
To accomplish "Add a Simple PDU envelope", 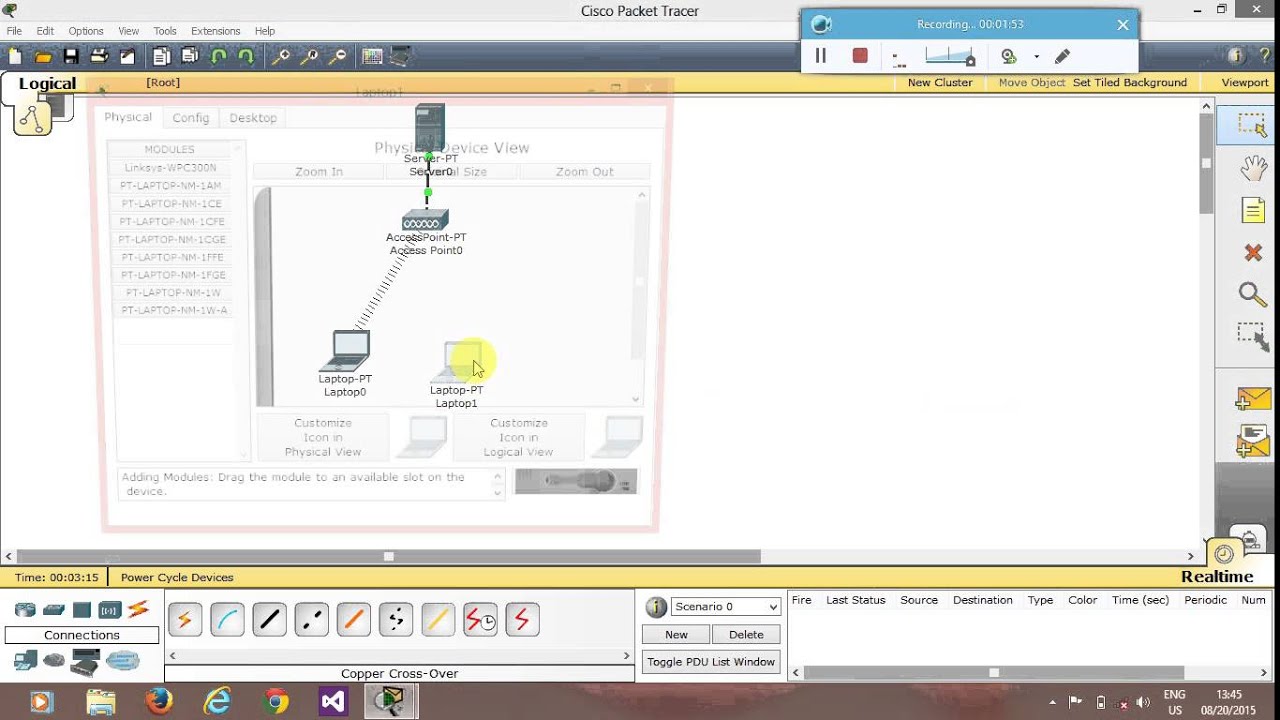I will 1252,399.
